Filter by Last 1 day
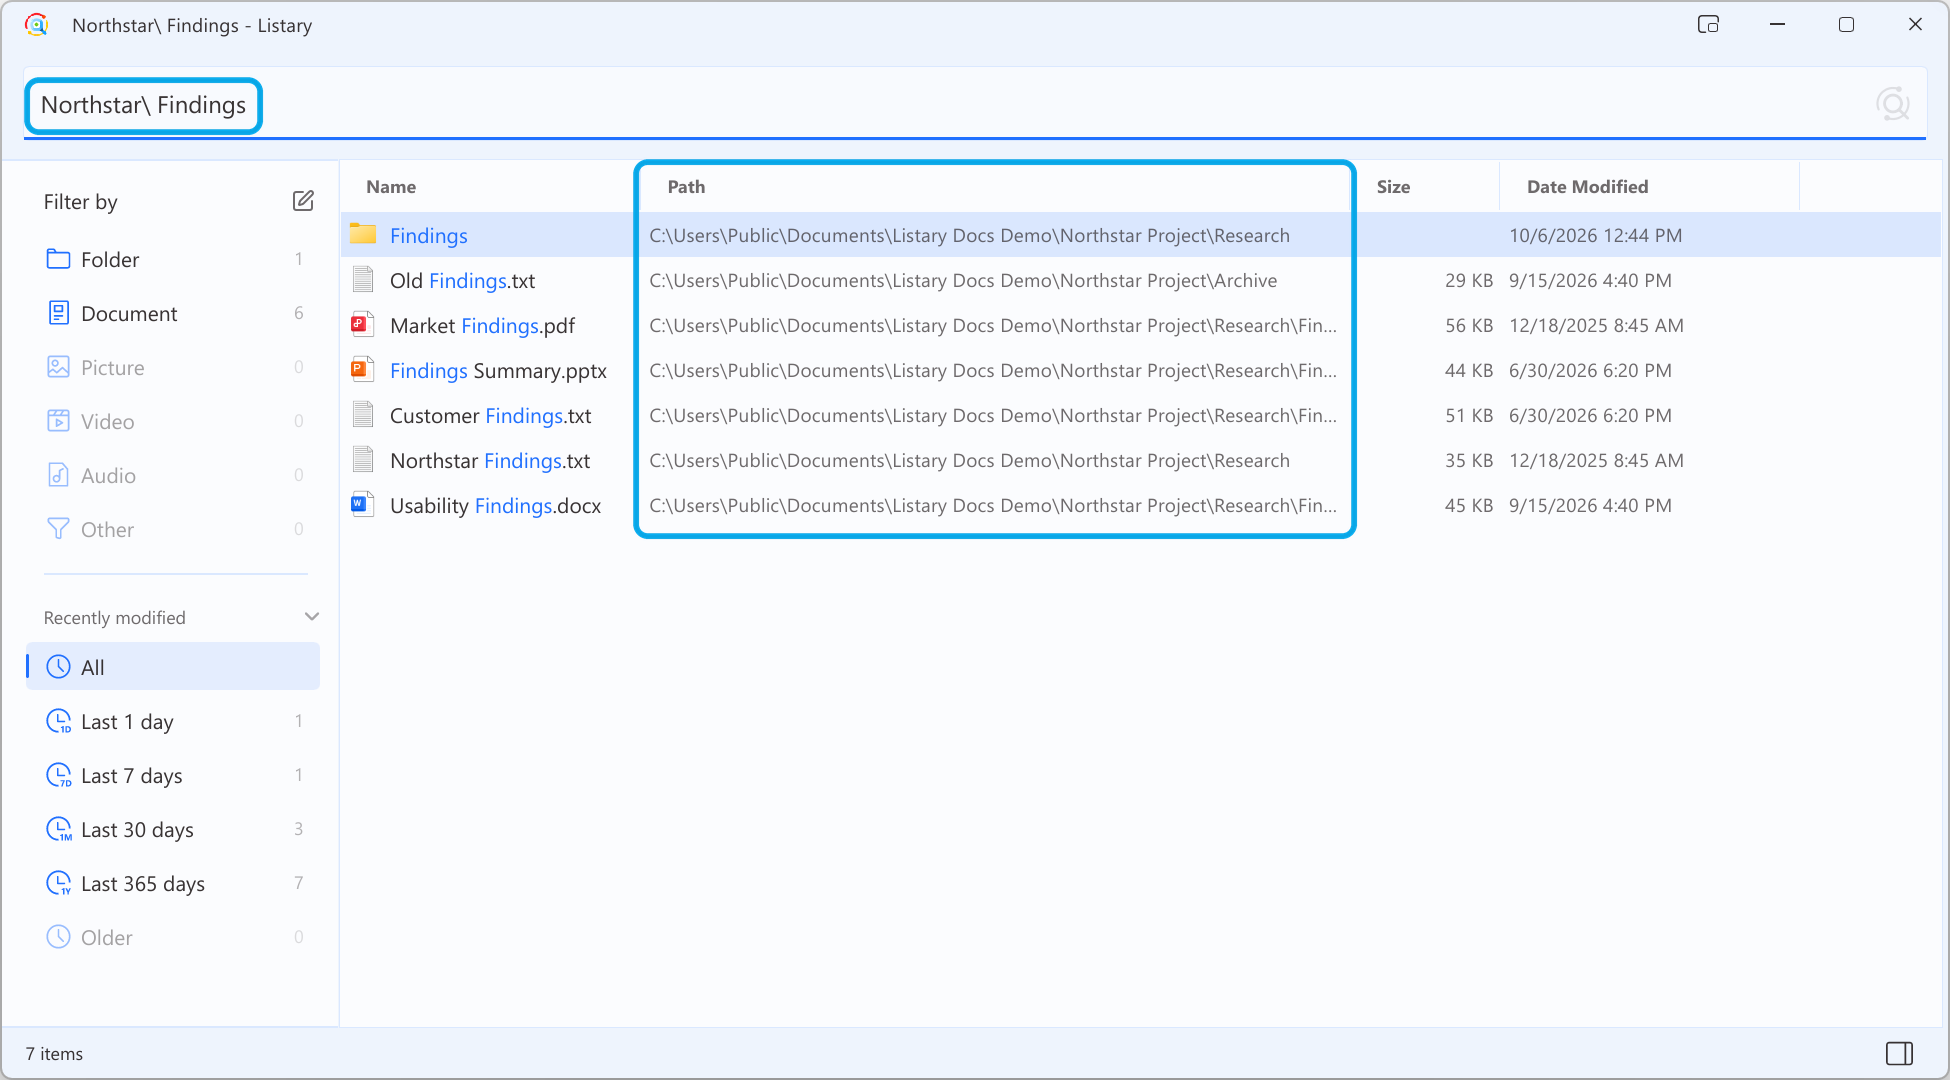This screenshot has height=1080, width=1950. [x=173, y=721]
